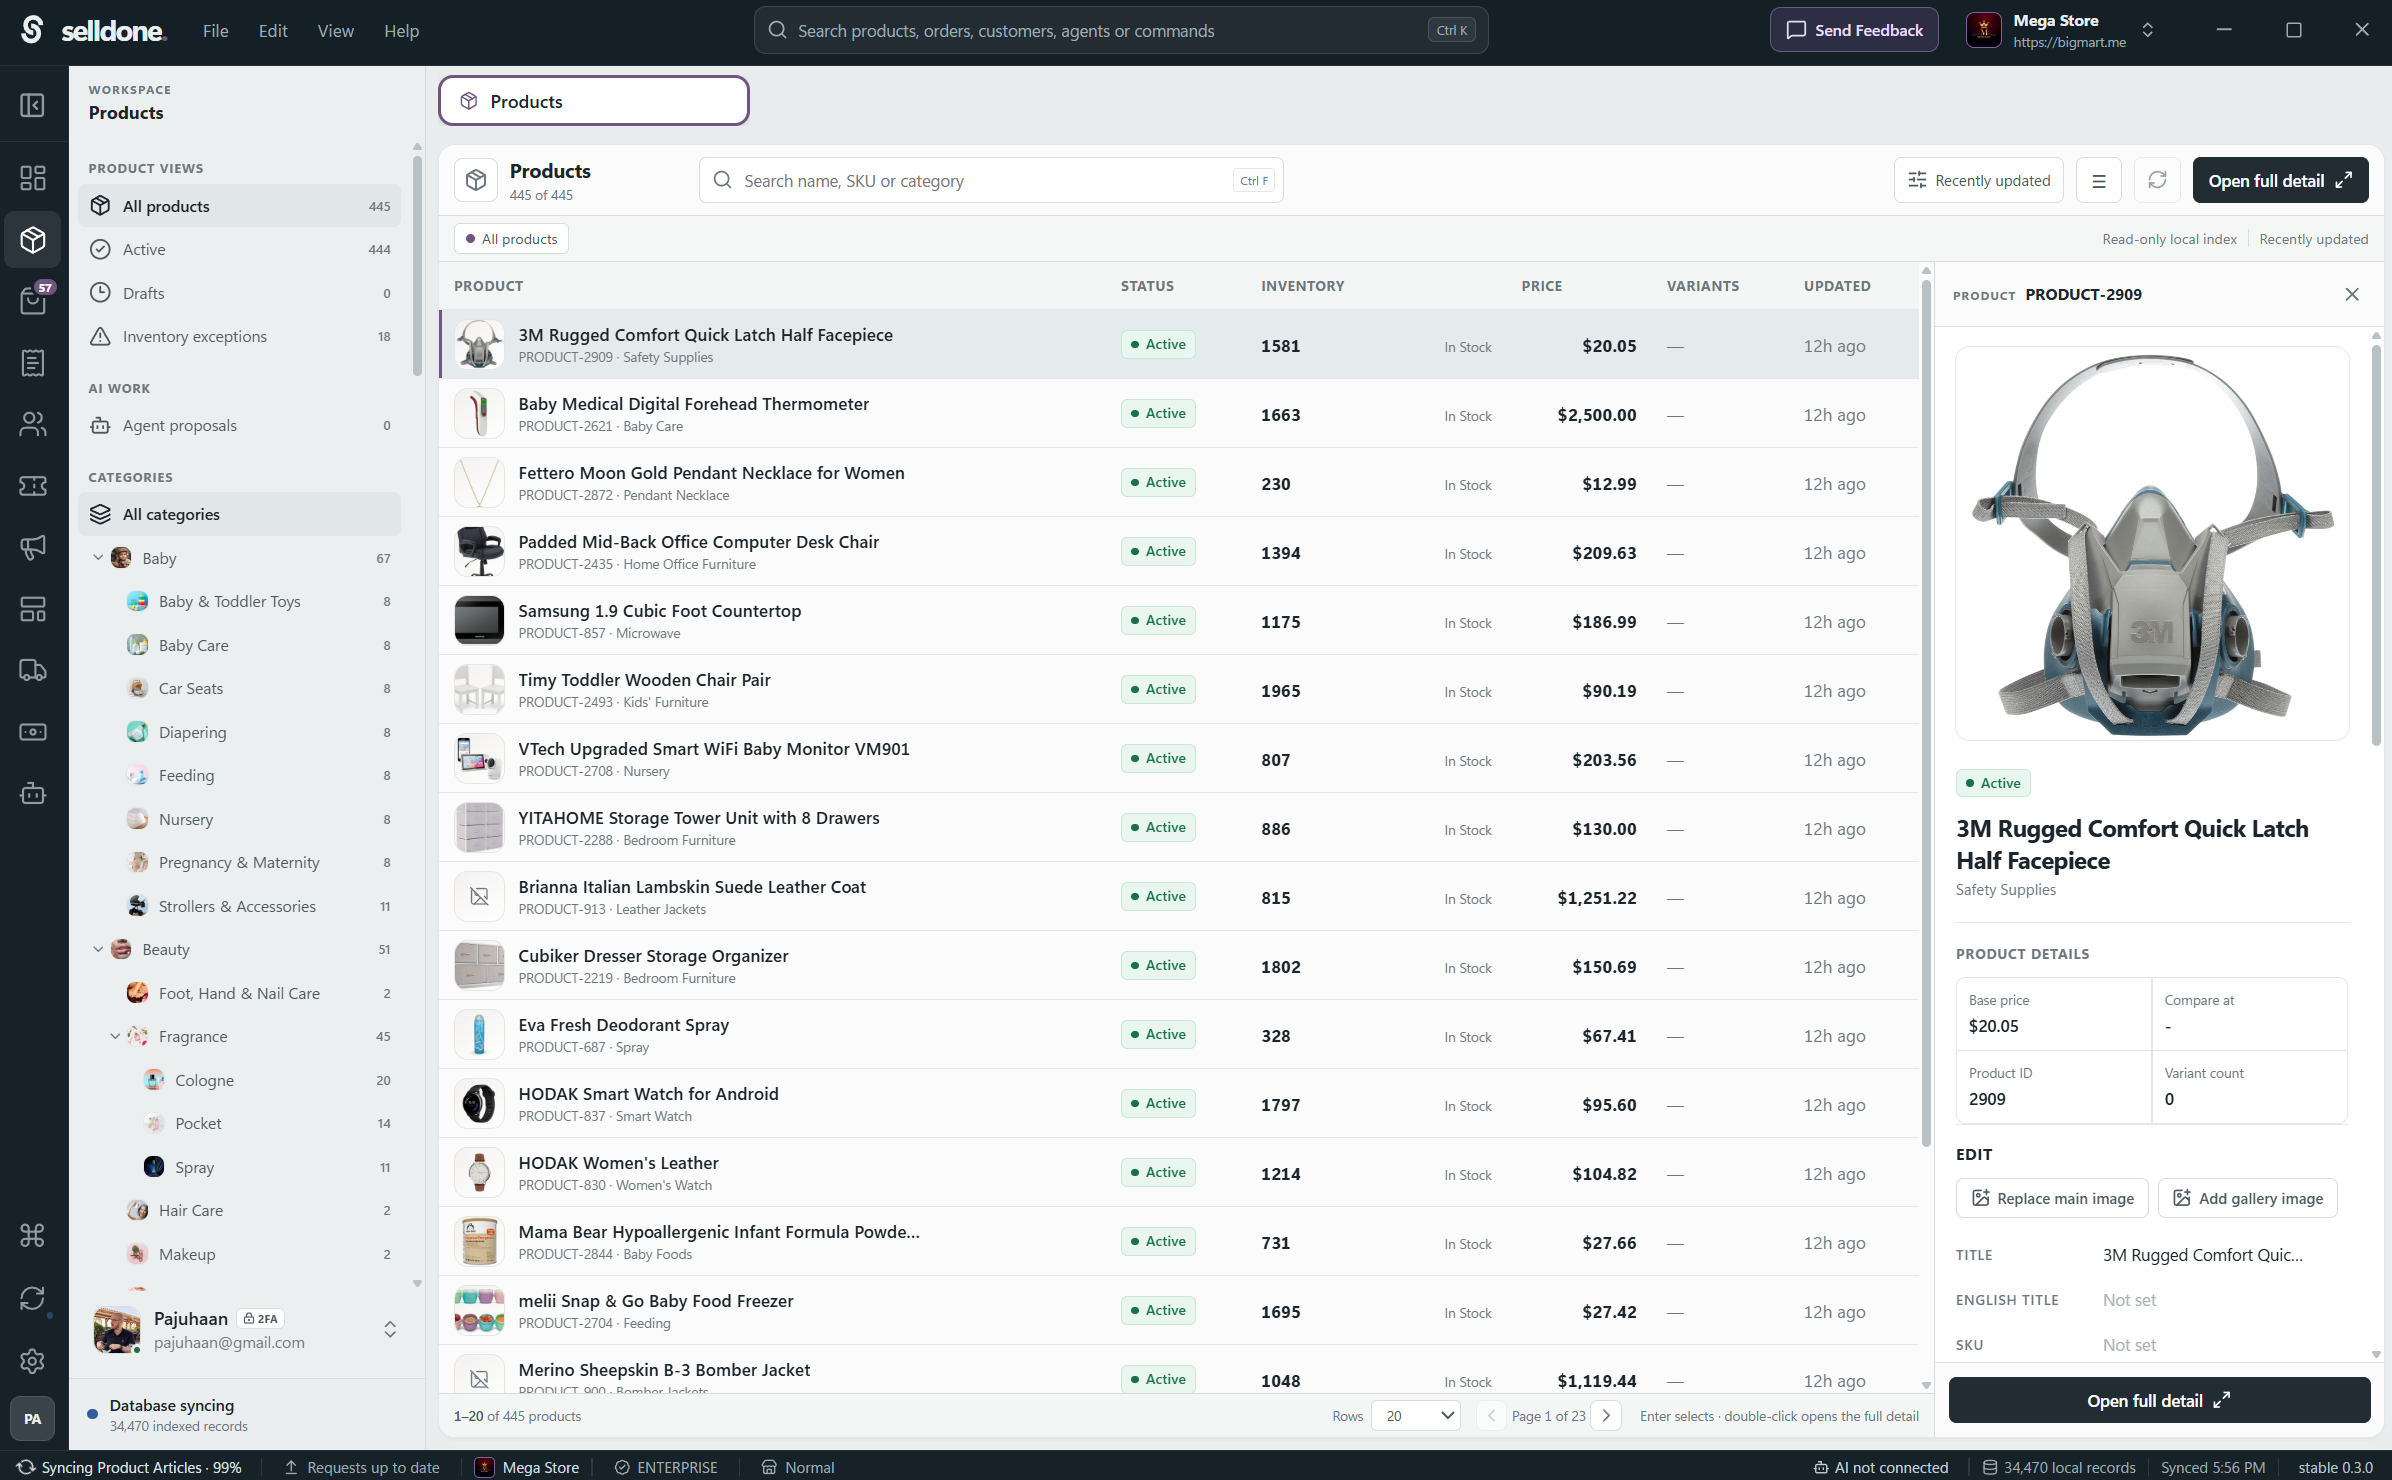2392x1480 pixels.
Task: Collapse the sidebar panel icon
Action: [32, 105]
